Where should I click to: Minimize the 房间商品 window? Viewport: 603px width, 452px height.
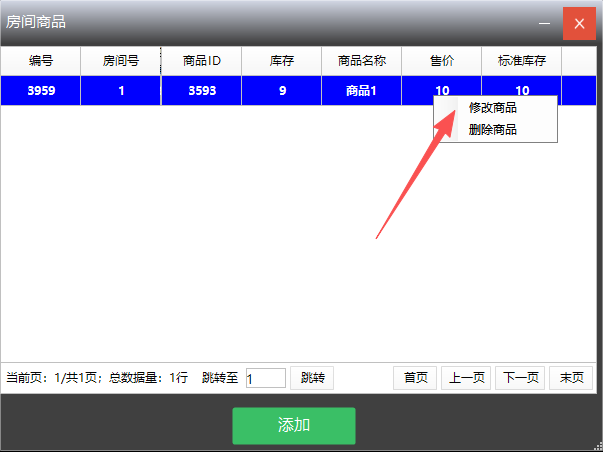545,22
